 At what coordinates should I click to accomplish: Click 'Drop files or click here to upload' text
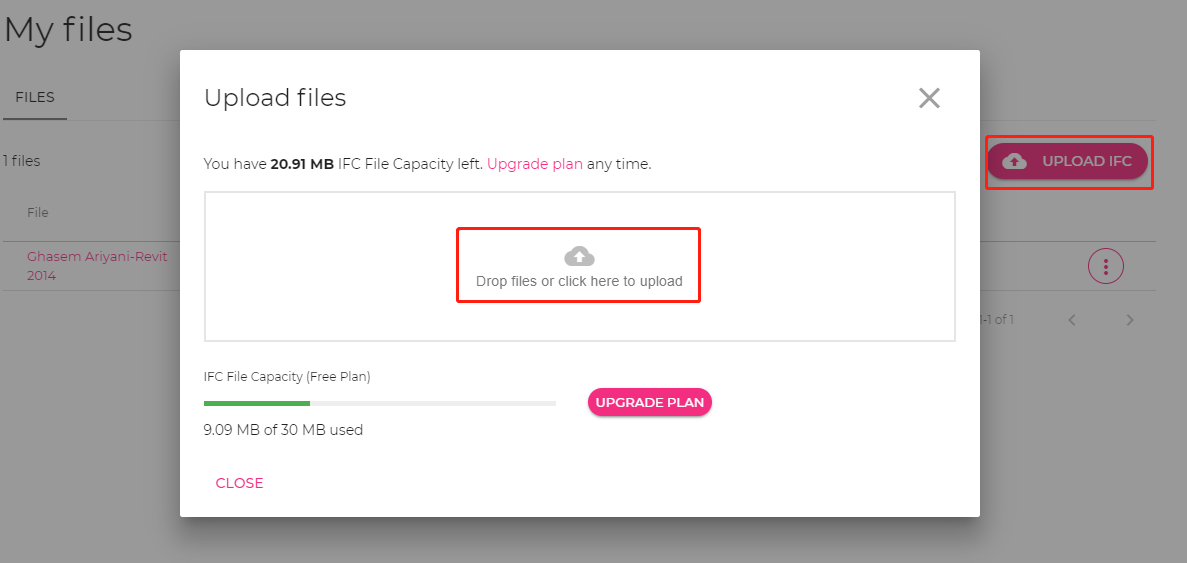pos(579,281)
